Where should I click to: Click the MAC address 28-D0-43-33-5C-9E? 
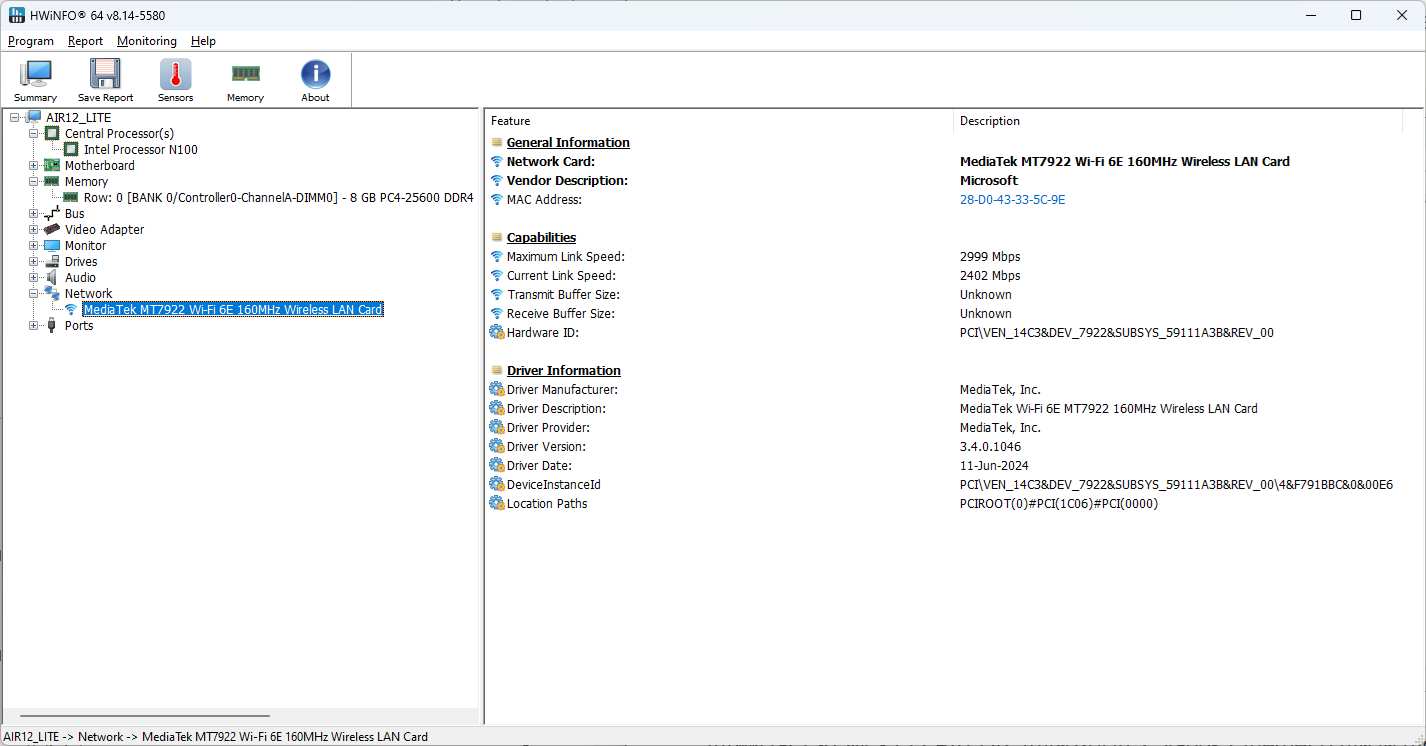pyautogui.click(x=1012, y=200)
